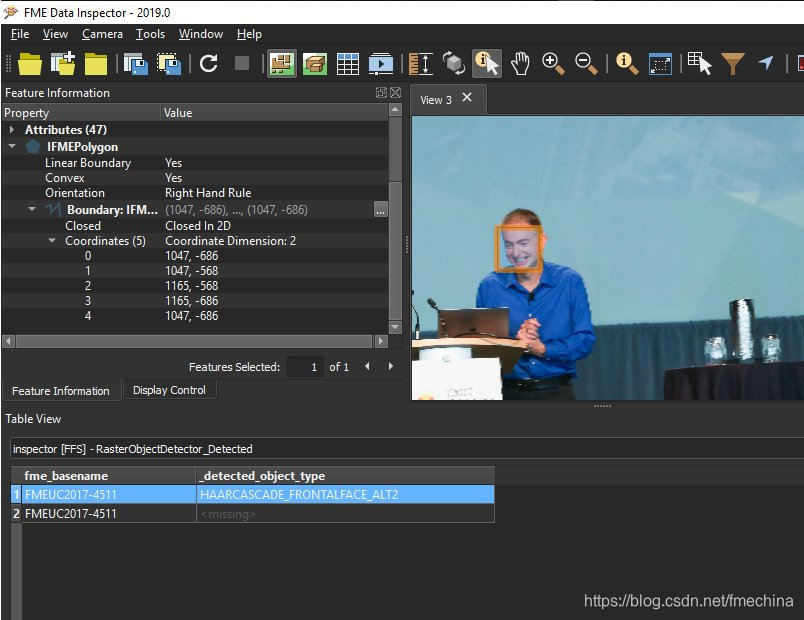
Task: Collapse the Coordinates (5) node
Action: 52,241
